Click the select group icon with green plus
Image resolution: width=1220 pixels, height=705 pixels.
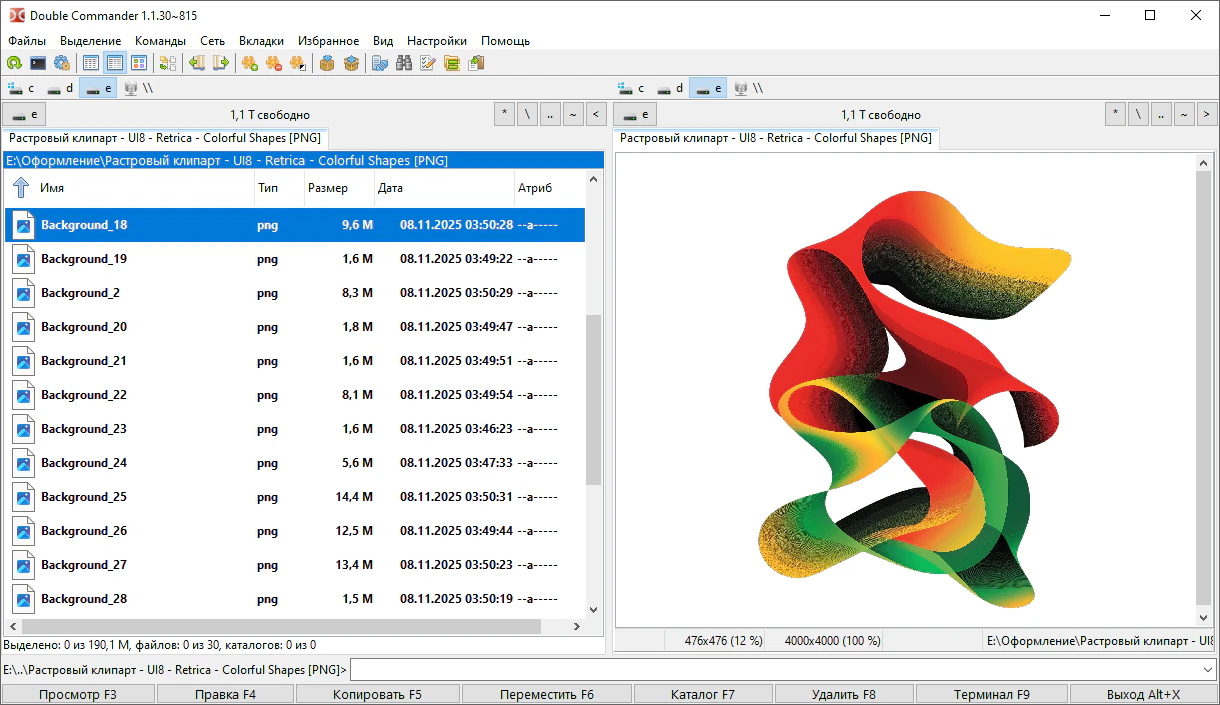pos(249,63)
